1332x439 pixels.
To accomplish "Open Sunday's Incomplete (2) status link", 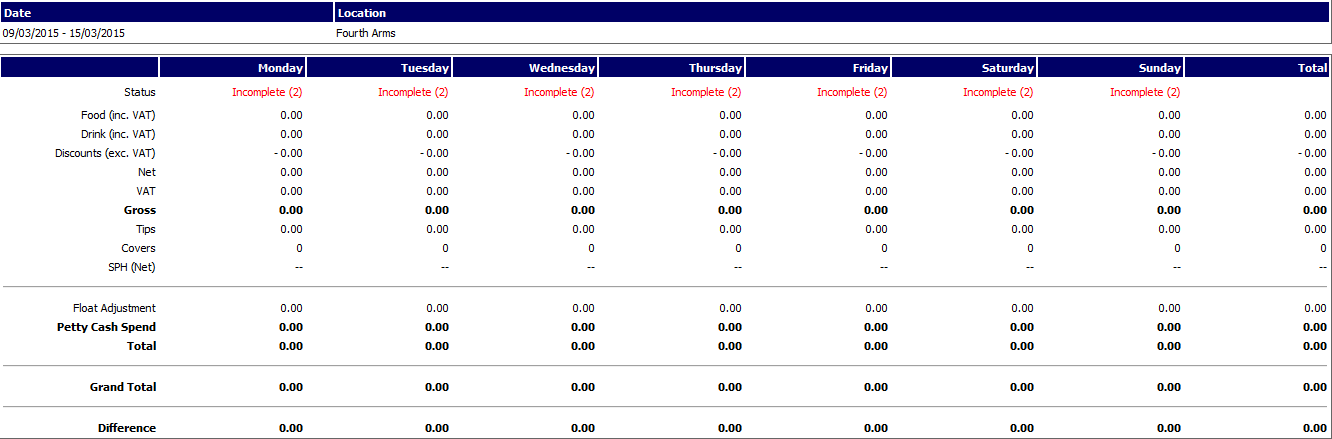I will [x=1145, y=92].
